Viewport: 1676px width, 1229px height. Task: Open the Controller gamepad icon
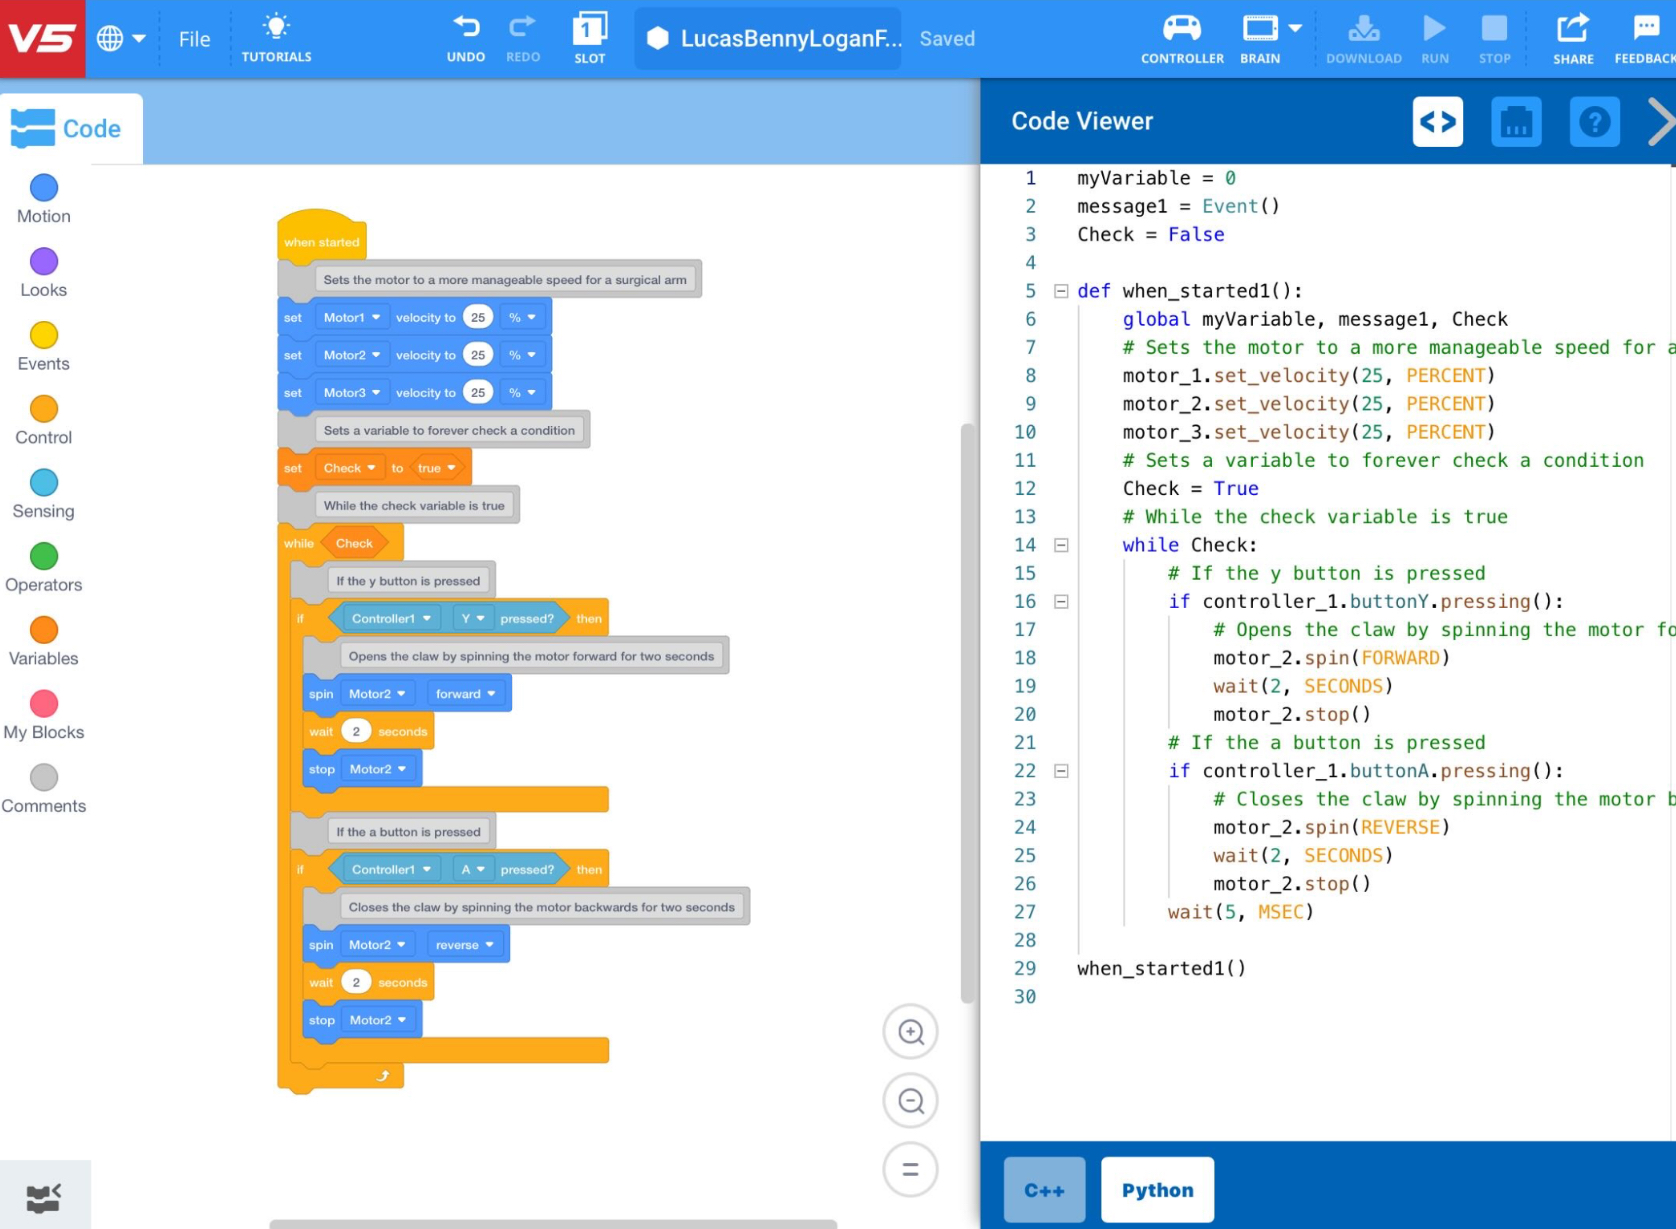[1182, 28]
